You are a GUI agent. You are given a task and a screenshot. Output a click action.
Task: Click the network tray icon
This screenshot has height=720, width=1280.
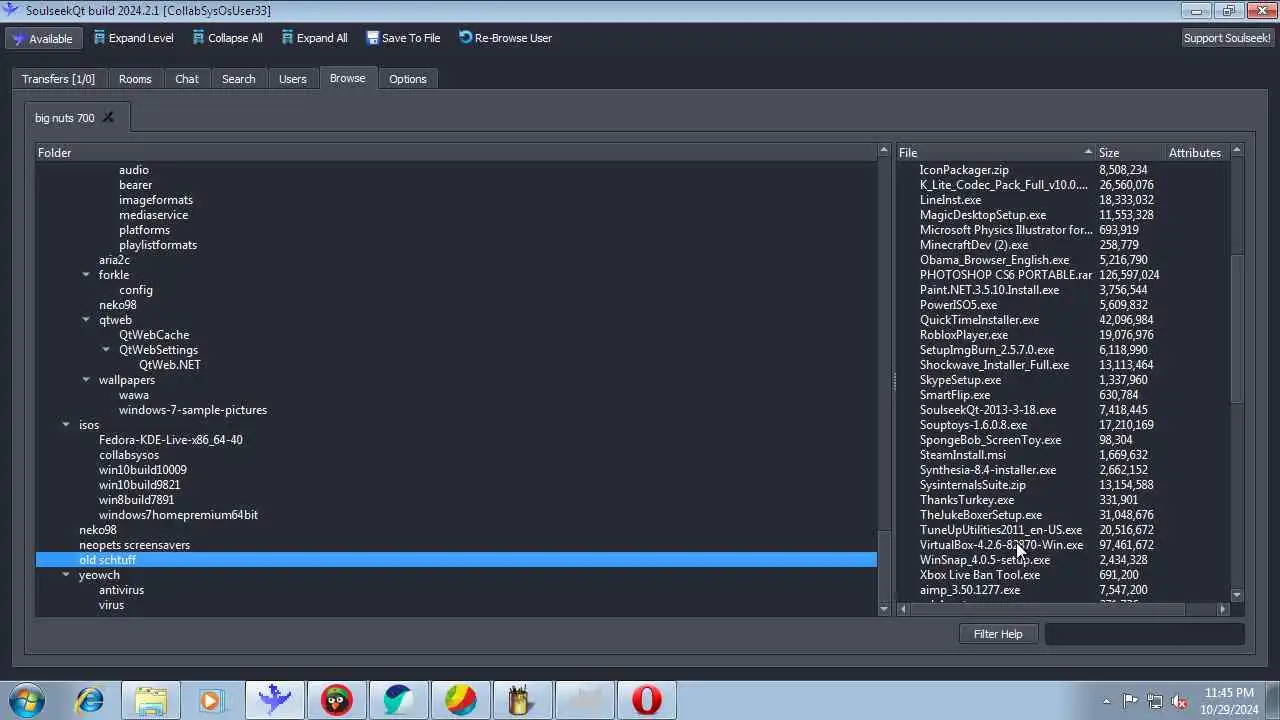1154,701
